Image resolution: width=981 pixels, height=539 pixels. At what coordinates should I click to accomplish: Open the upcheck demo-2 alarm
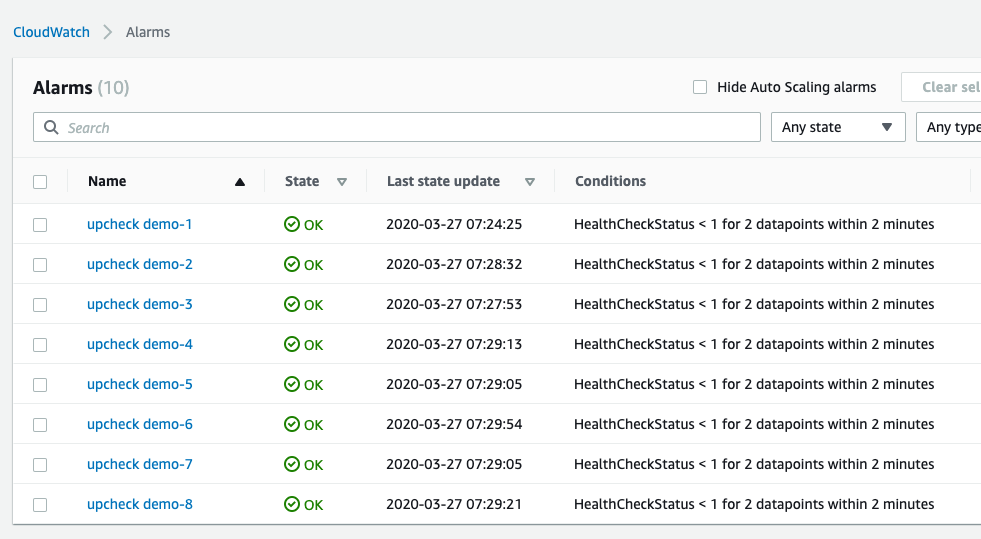pos(139,264)
